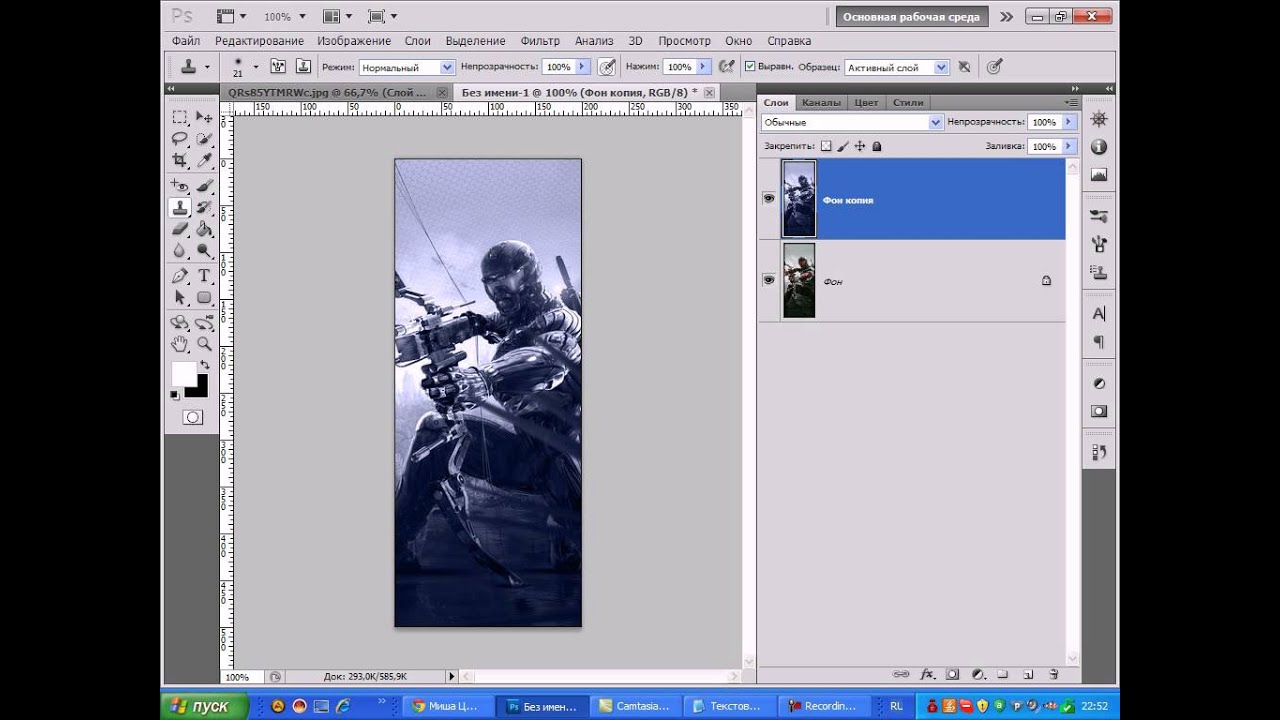
Task: Select the Clone Stamp tool in toolbox
Action: pyautogui.click(x=180, y=208)
